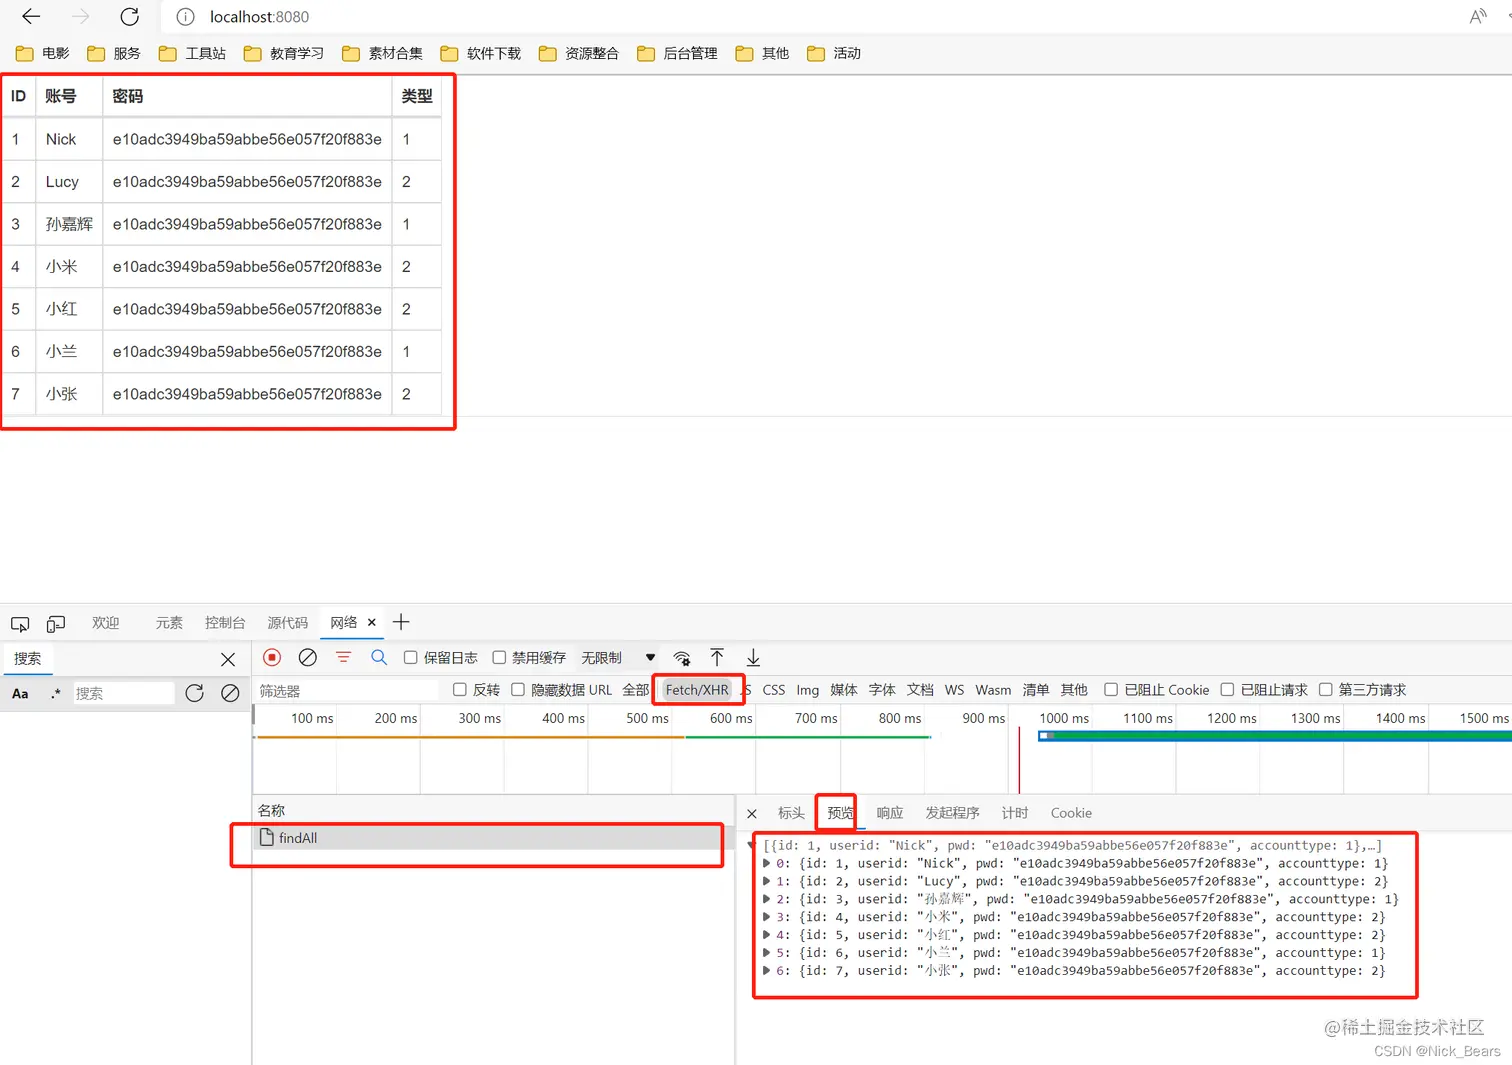Switch to the 元素 DevTools tab
Image resolution: width=1512 pixels, height=1065 pixels.
click(x=169, y=622)
